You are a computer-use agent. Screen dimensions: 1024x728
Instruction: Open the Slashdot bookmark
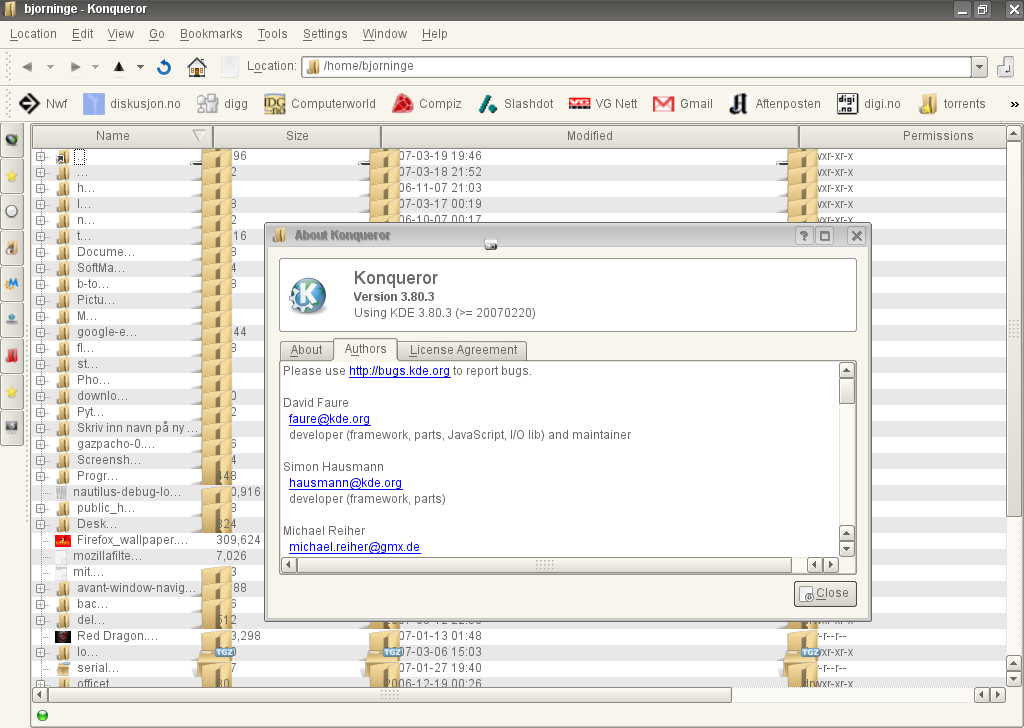tap(515, 104)
